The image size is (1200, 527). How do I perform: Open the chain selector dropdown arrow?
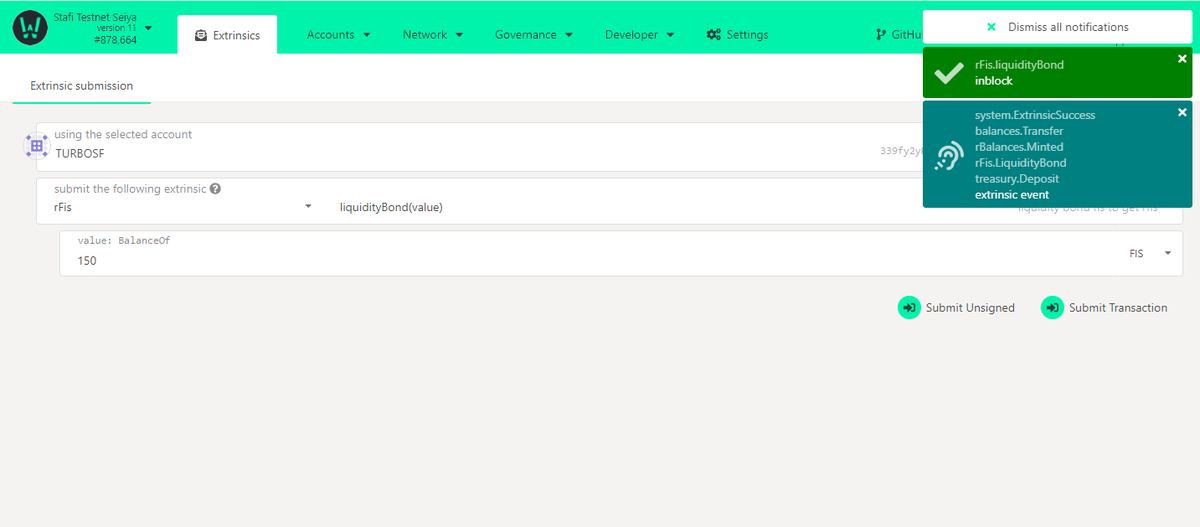tap(148, 28)
